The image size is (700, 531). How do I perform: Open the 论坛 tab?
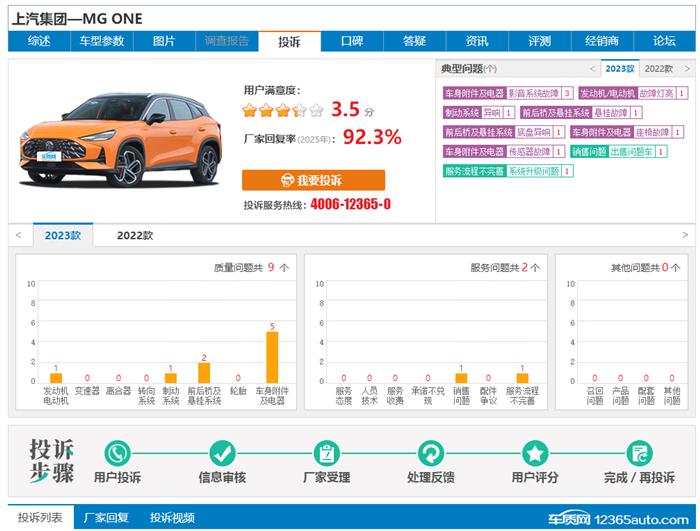coord(664,41)
